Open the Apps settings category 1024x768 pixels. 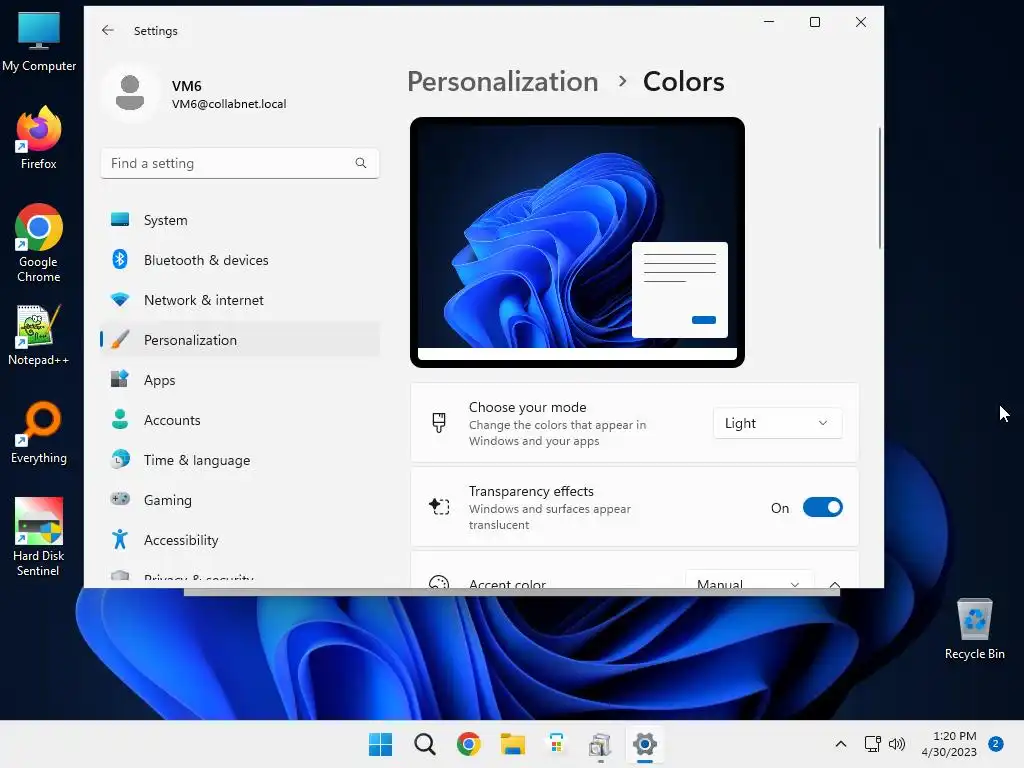point(240,380)
